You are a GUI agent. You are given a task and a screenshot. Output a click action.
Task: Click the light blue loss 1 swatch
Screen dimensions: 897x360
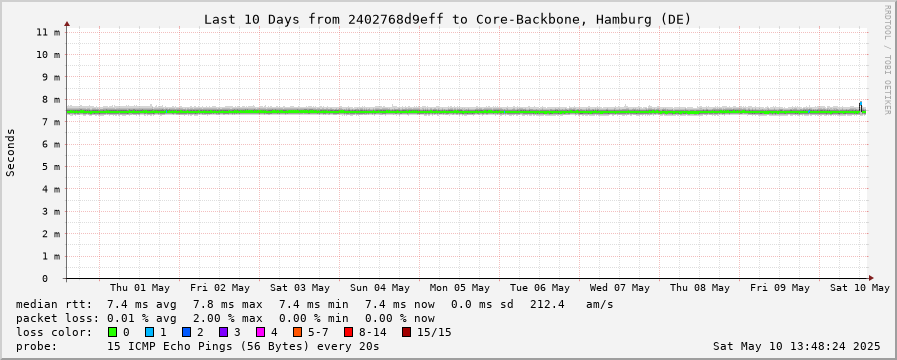click(x=149, y=332)
